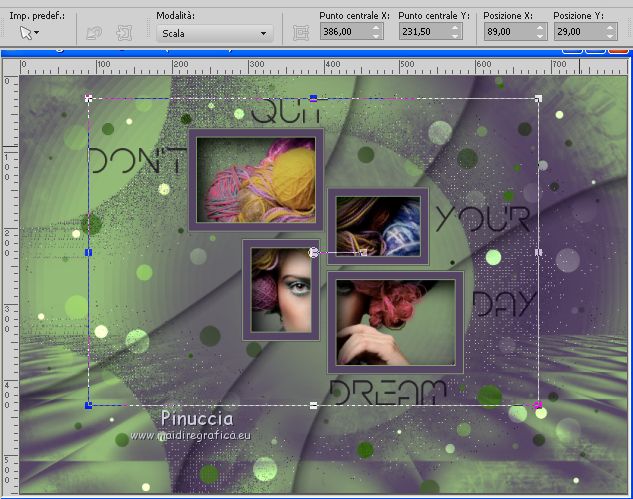Click the circular pivot point in selection center
The height and width of the screenshot is (499, 633).
point(313,253)
